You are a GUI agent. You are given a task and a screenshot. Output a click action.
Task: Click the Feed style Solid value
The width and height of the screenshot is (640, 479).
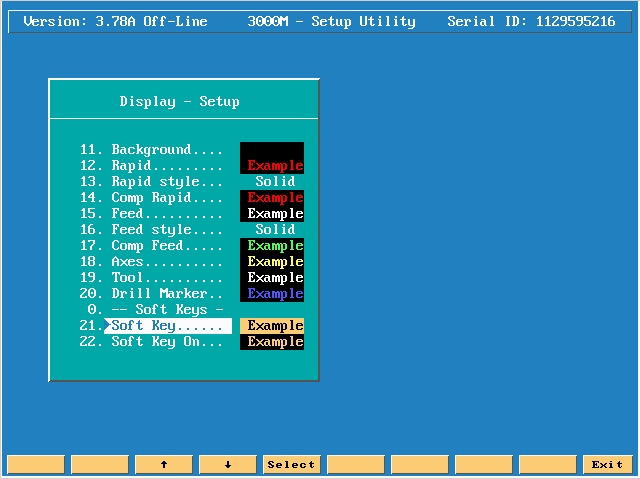pyautogui.click(x=275, y=229)
